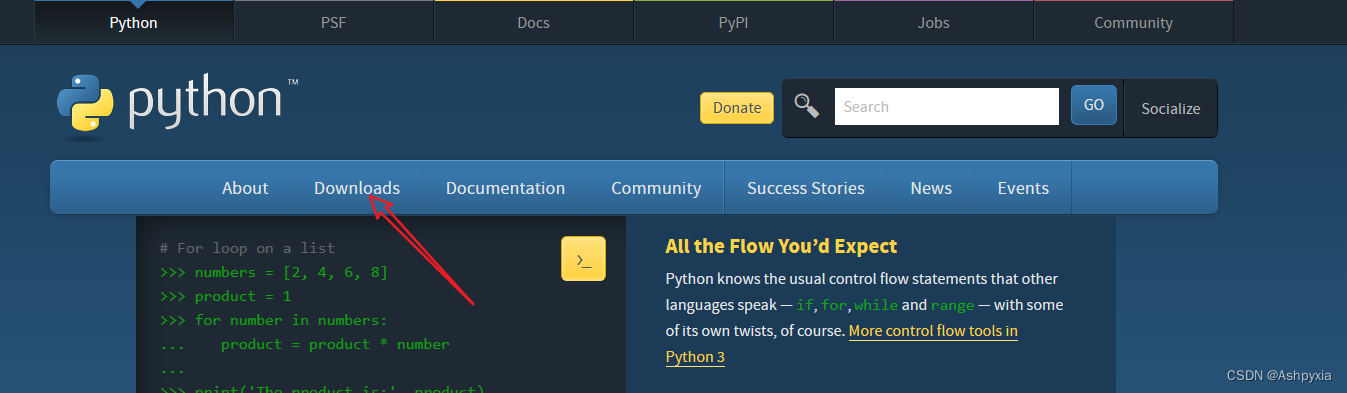Open the About navigation menu

(245, 188)
